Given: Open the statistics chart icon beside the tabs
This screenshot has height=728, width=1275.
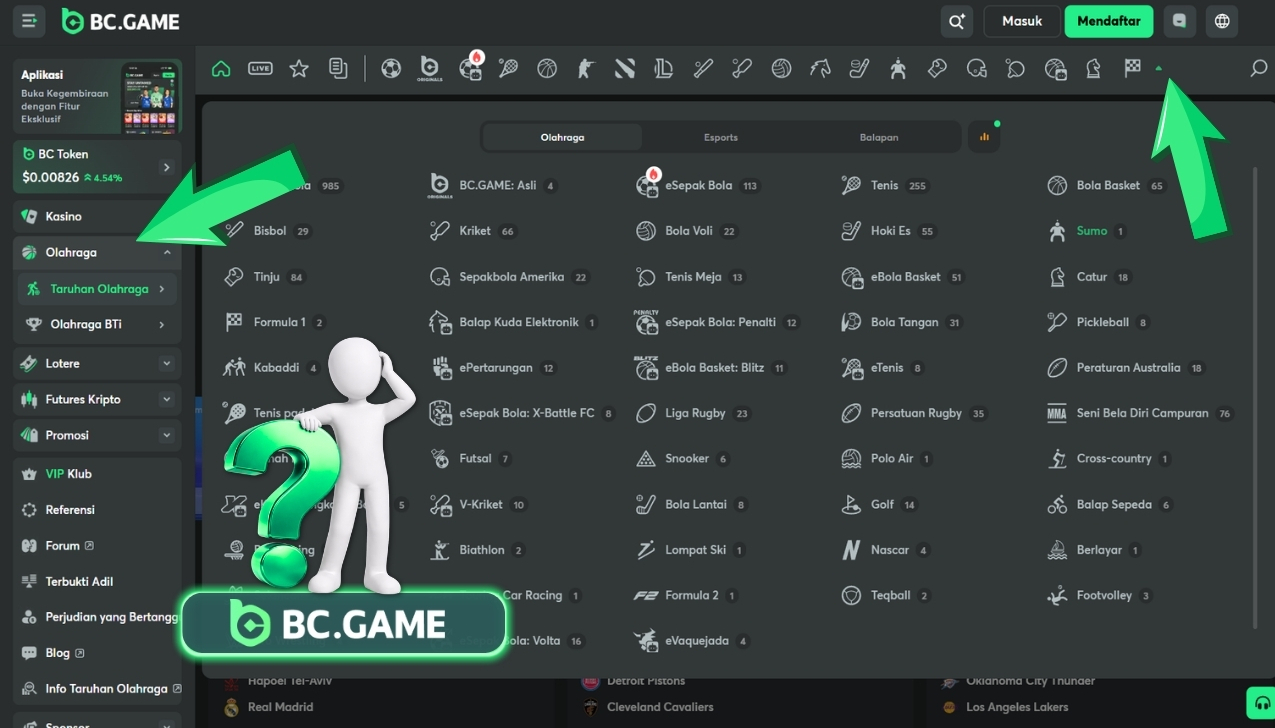Looking at the screenshot, I should [984, 137].
